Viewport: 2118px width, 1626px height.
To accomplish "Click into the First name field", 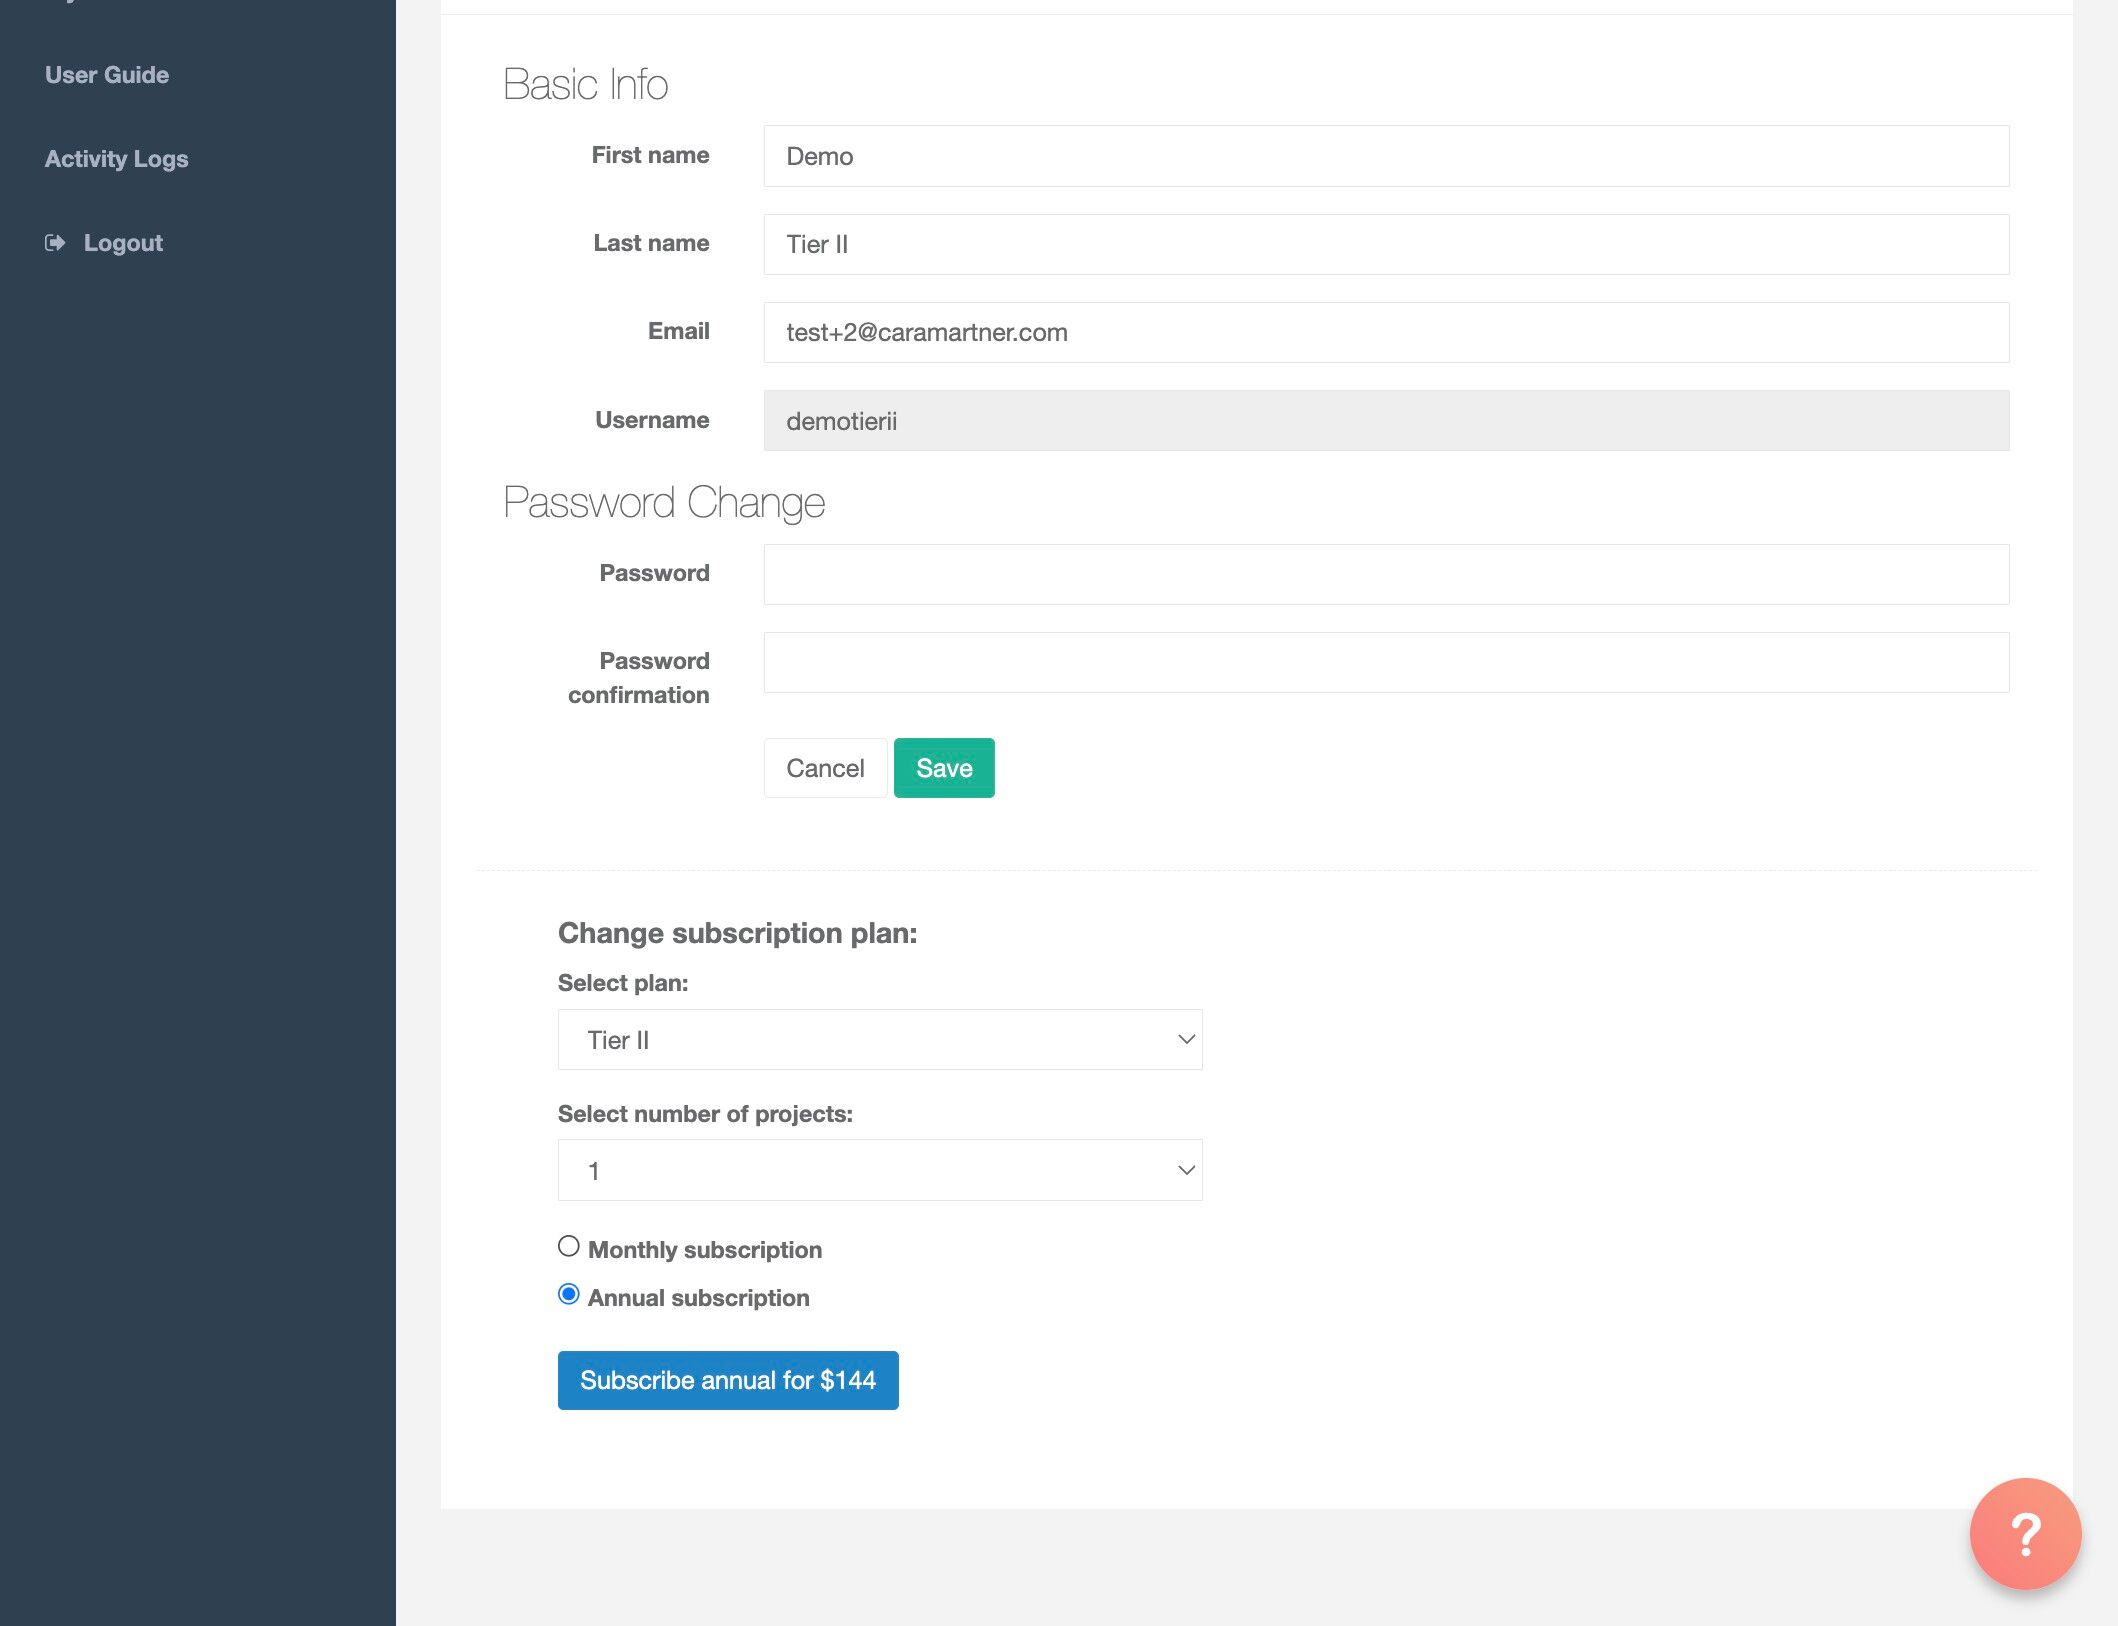I will pyautogui.click(x=1386, y=156).
